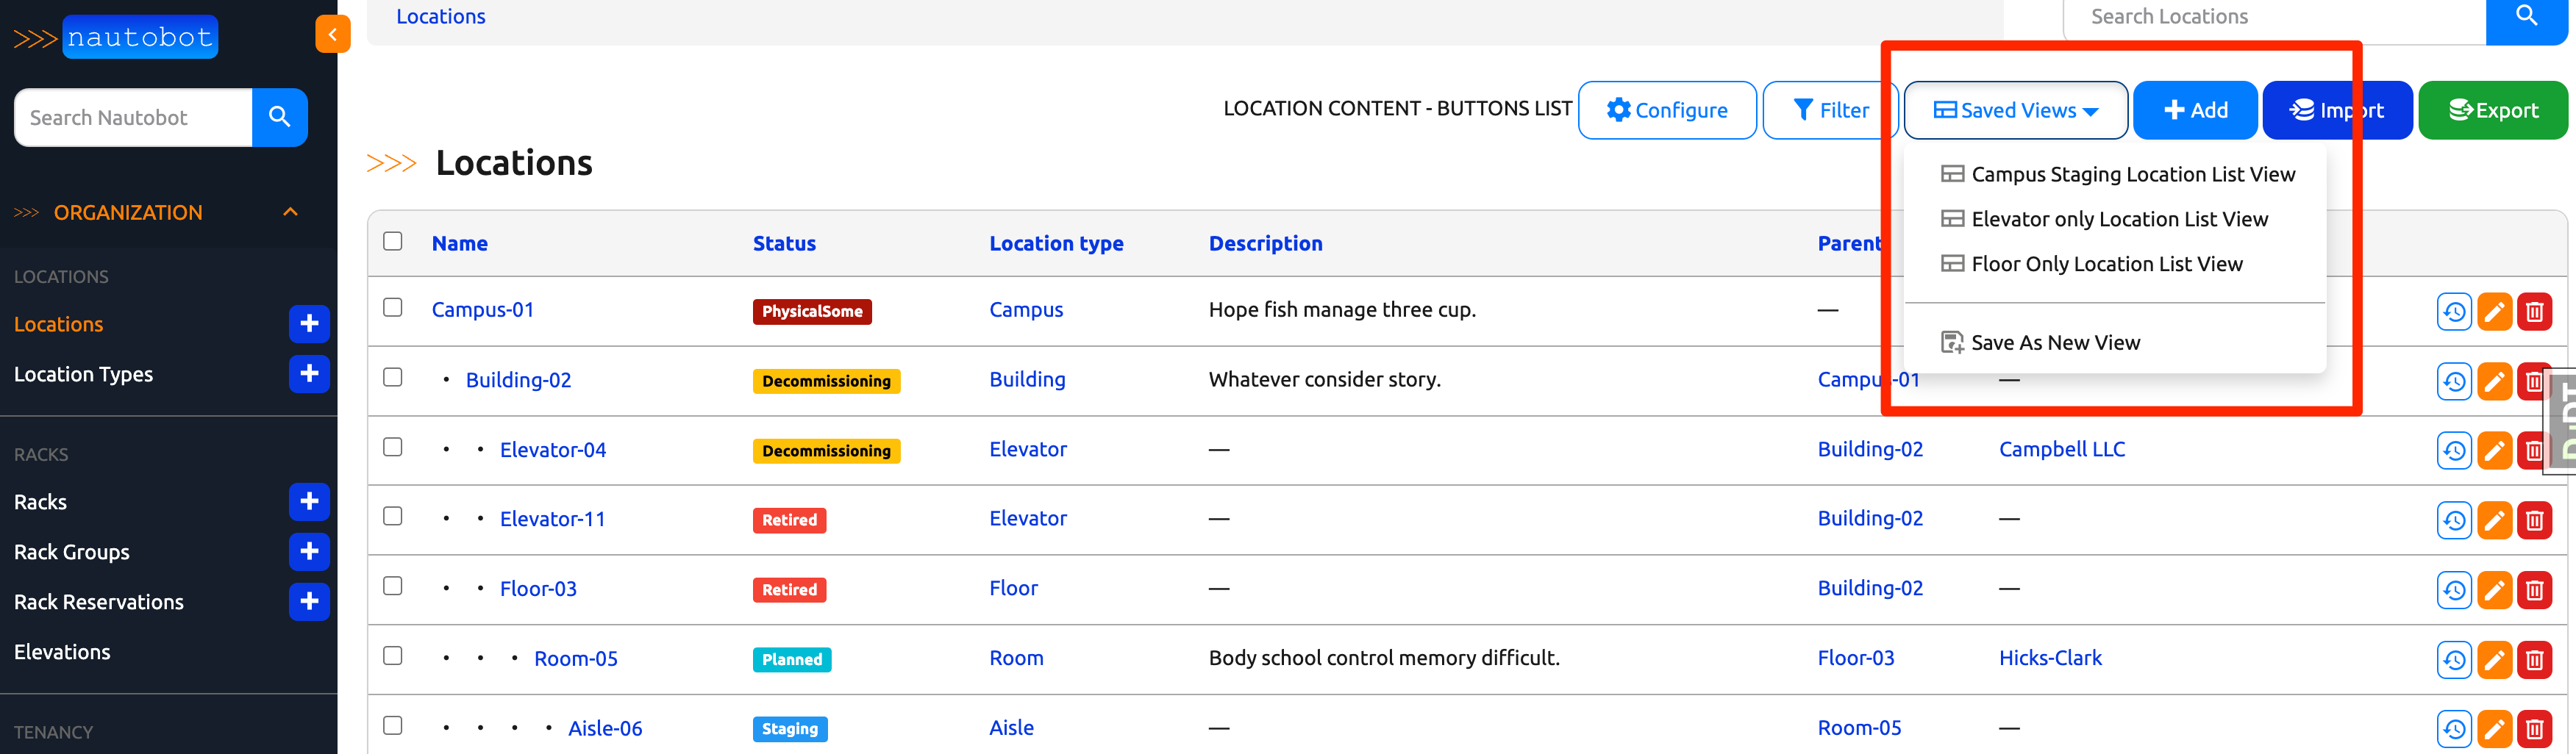The width and height of the screenshot is (2576, 754).
Task: Click the edit pencil icon for Building-02
Action: [x=2494, y=381]
